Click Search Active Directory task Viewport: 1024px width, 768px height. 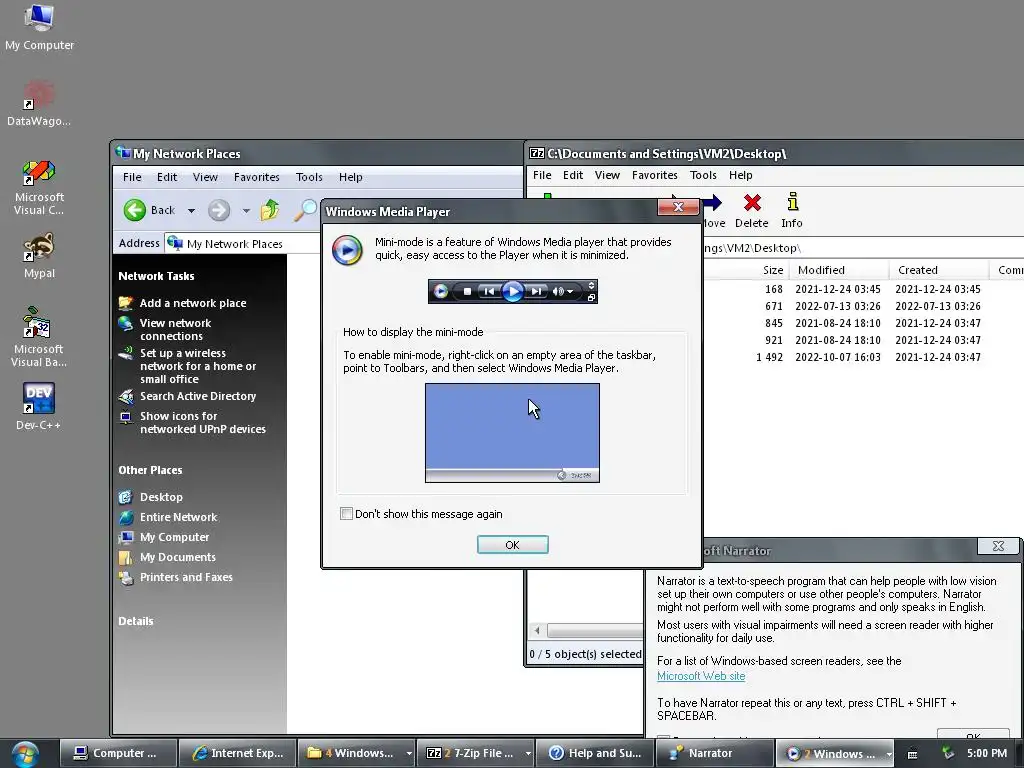[197, 396]
